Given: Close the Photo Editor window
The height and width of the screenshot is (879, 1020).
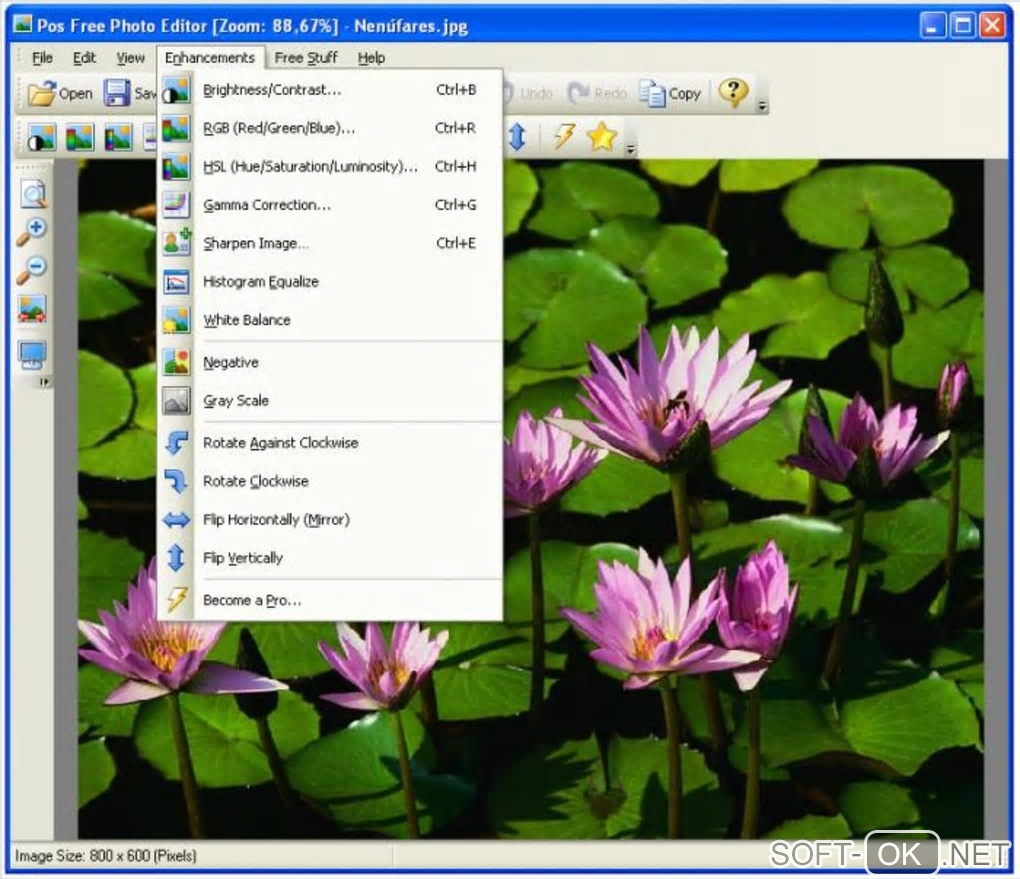Looking at the screenshot, I should click(x=993, y=26).
